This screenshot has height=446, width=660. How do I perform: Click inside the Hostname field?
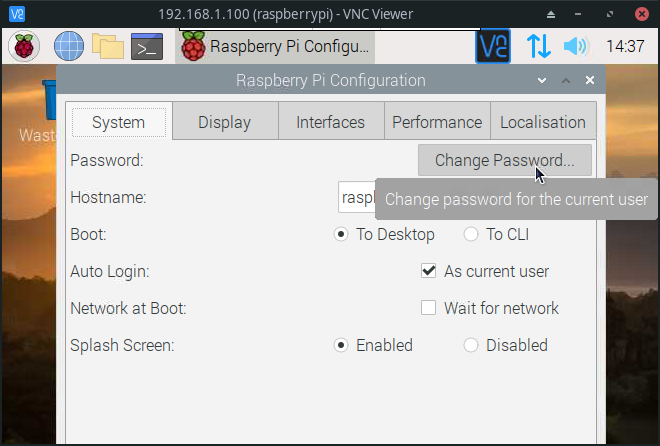(x=357, y=197)
